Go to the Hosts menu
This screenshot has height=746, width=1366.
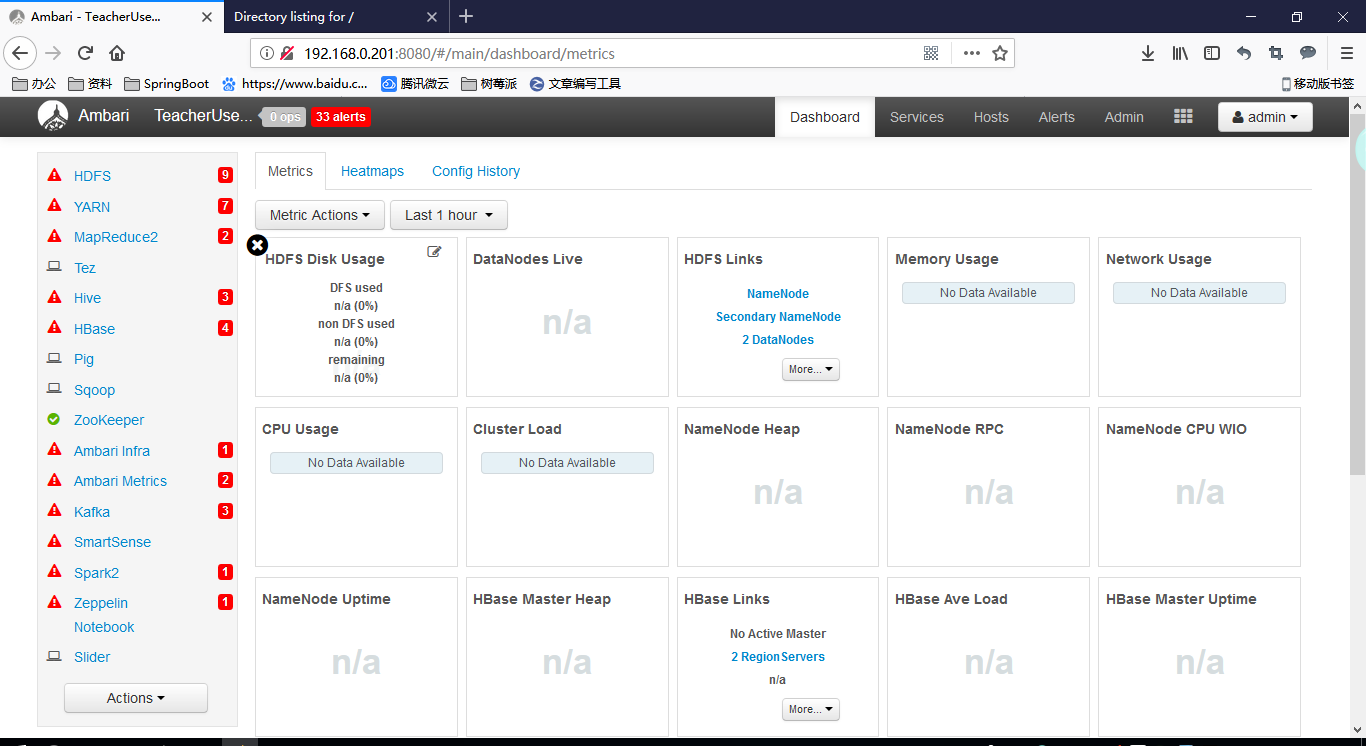tap(991, 117)
